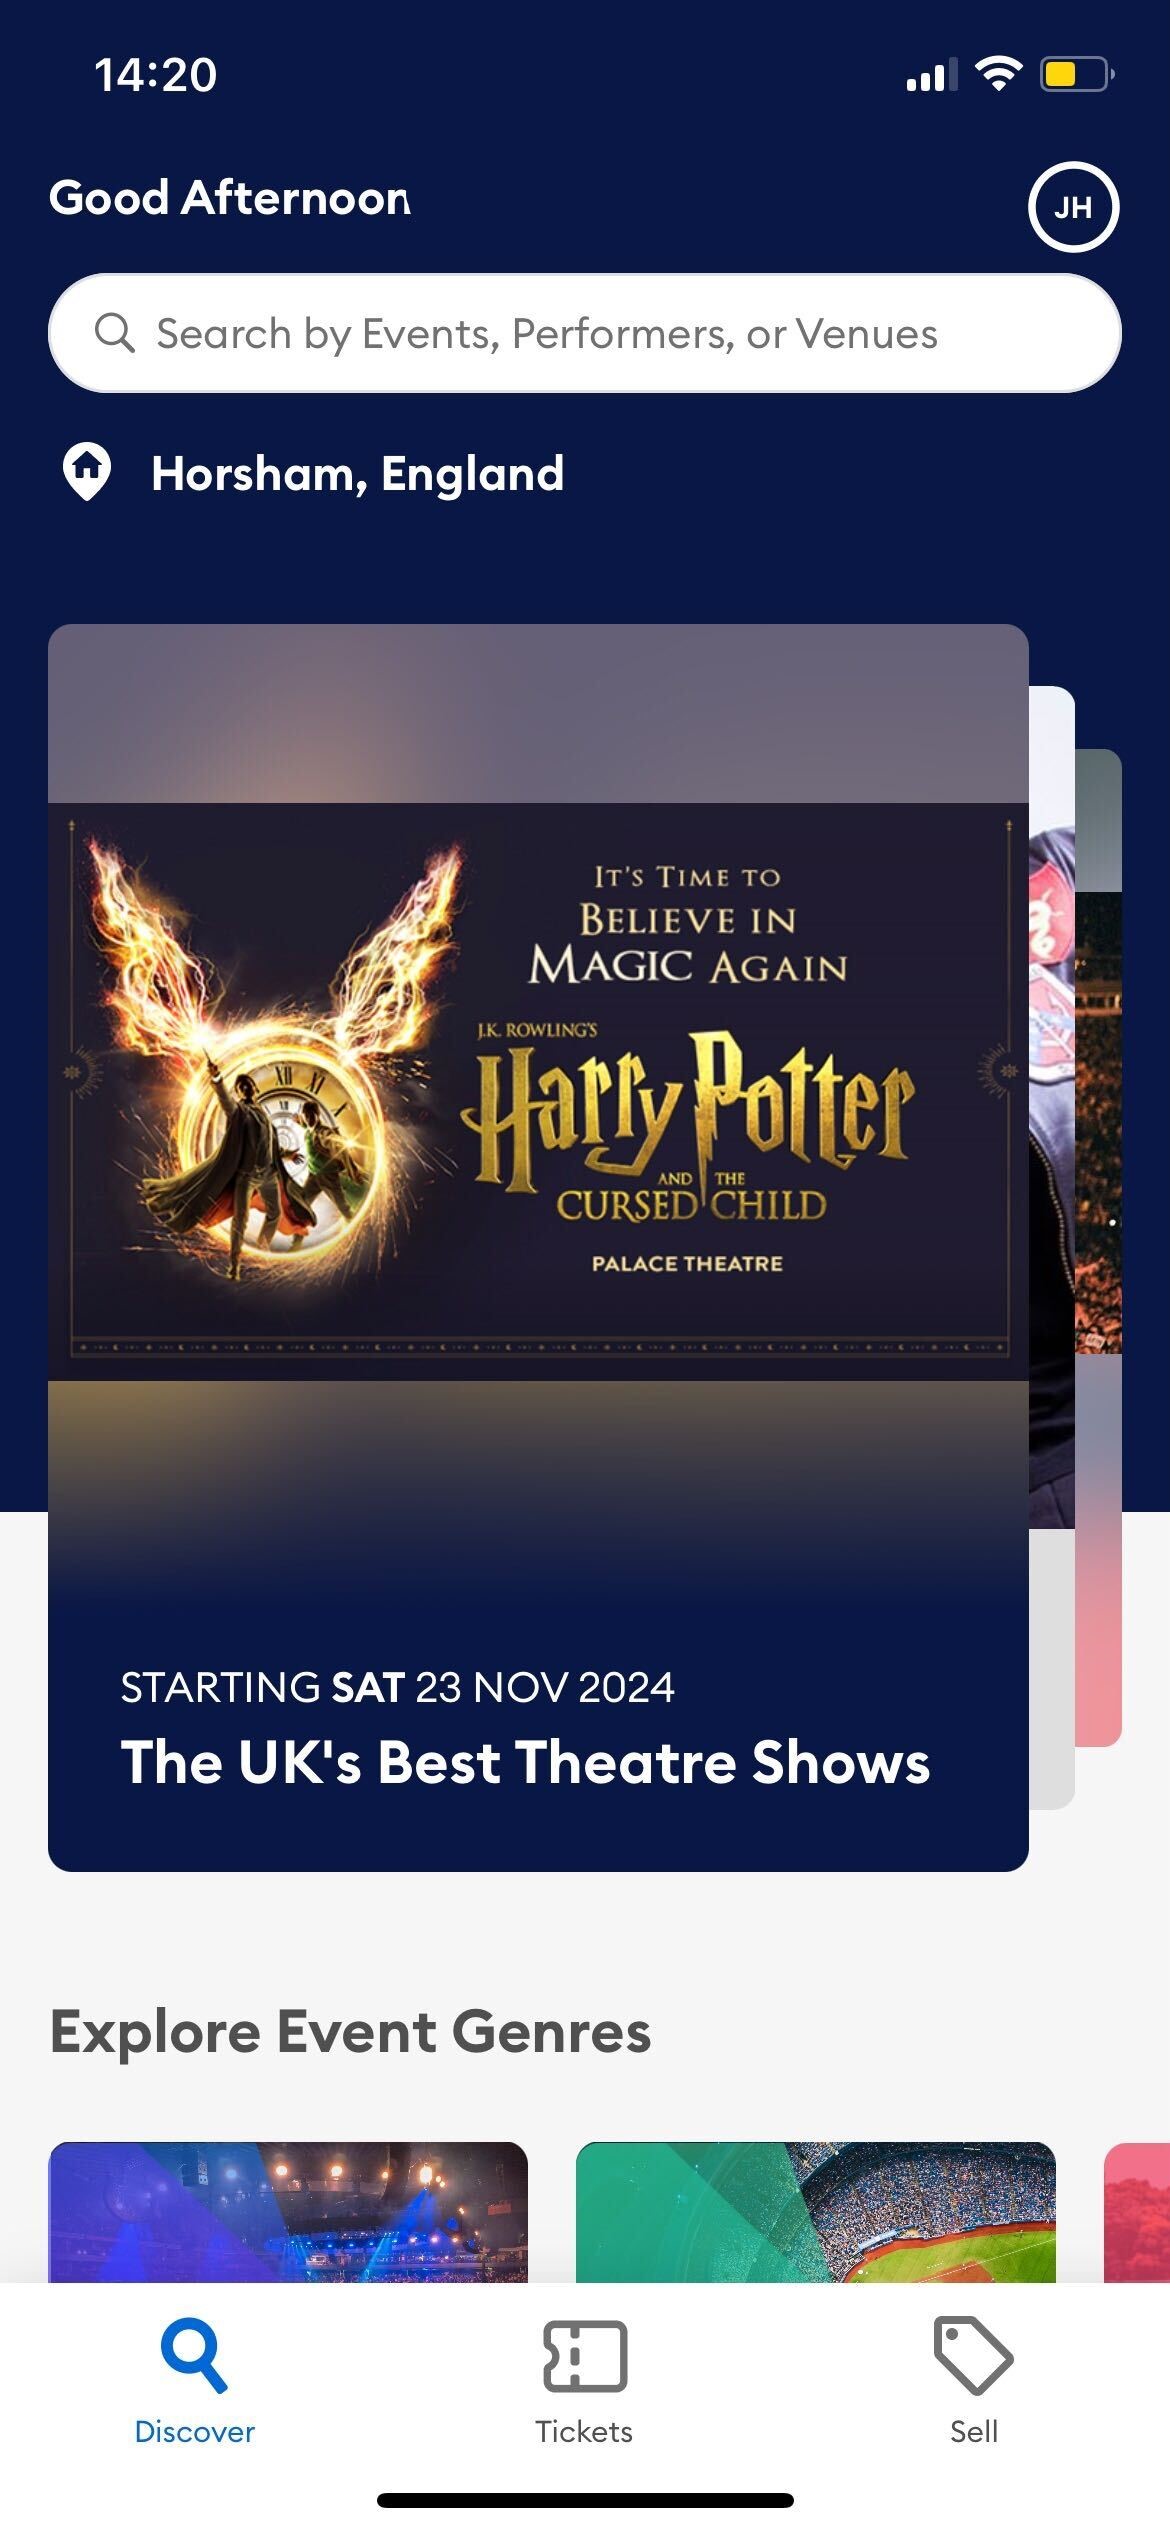The width and height of the screenshot is (1170, 2532).
Task: Tap the Sell price tag icon
Action: [973, 2355]
